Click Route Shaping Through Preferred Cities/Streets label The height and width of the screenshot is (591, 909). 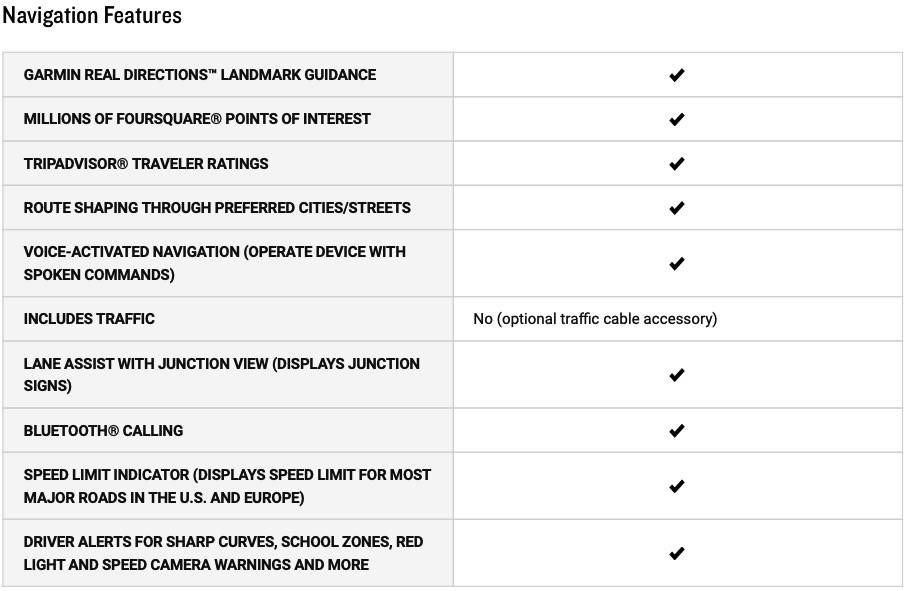217,208
